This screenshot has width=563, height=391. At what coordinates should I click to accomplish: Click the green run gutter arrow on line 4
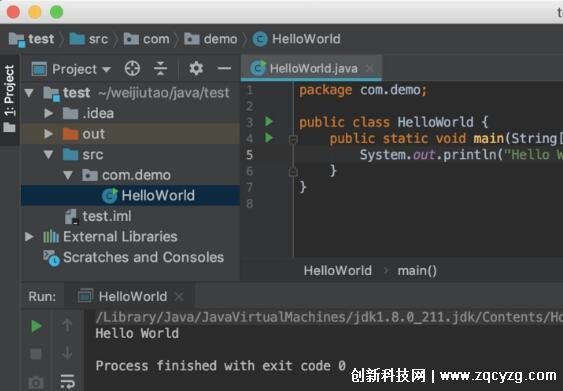269,138
